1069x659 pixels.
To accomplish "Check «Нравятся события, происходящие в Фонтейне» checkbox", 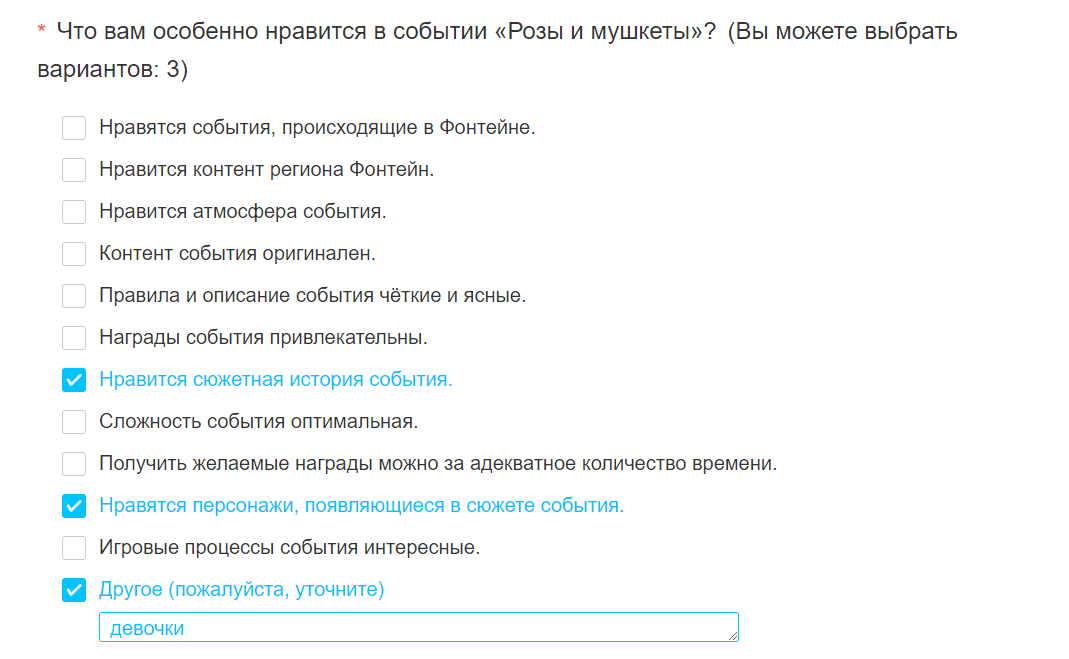I will pyautogui.click(x=74, y=128).
